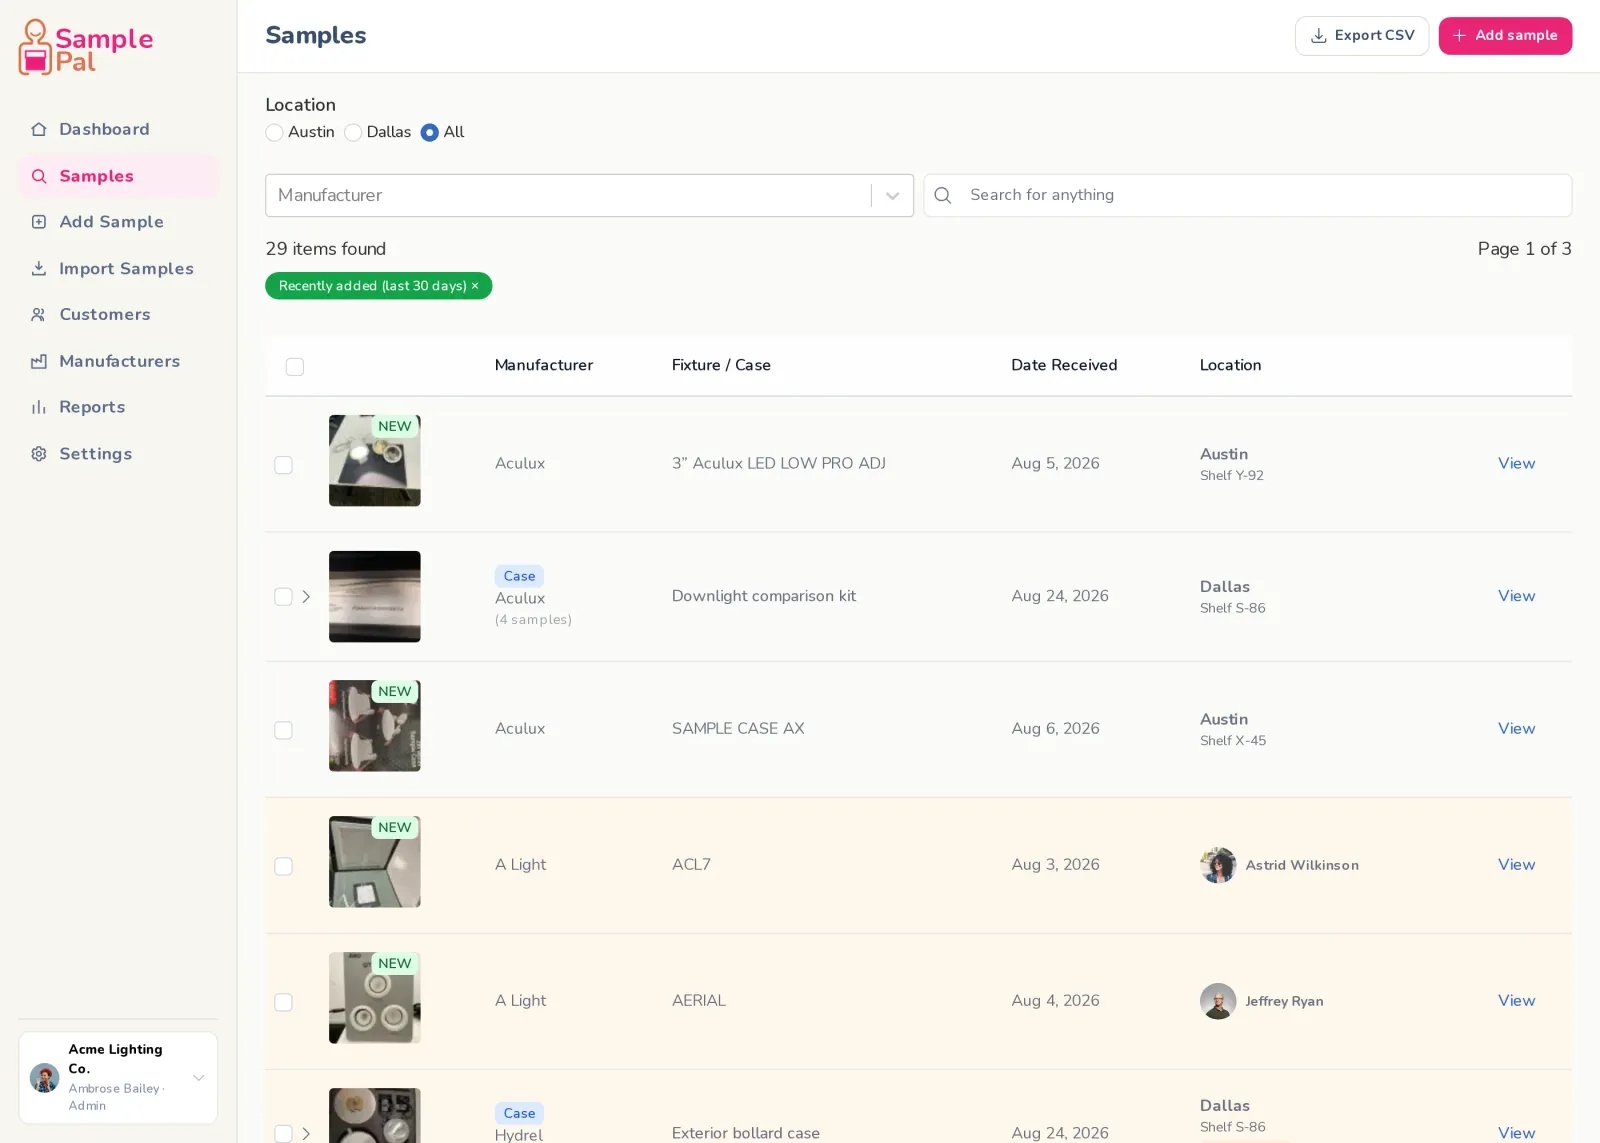Open the ACL7 sample thumbnail
The width and height of the screenshot is (1600, 1143).
(x=375, y=862)
